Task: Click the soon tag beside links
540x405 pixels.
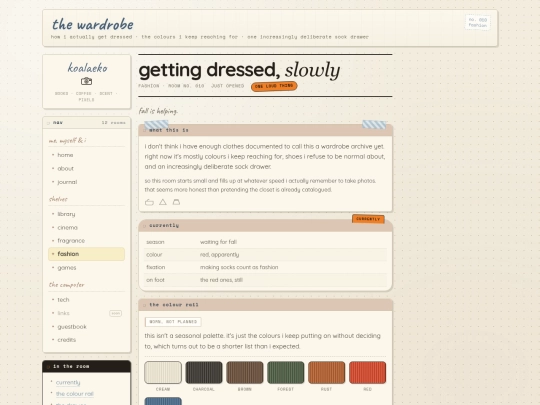Action: pos(115,313)
